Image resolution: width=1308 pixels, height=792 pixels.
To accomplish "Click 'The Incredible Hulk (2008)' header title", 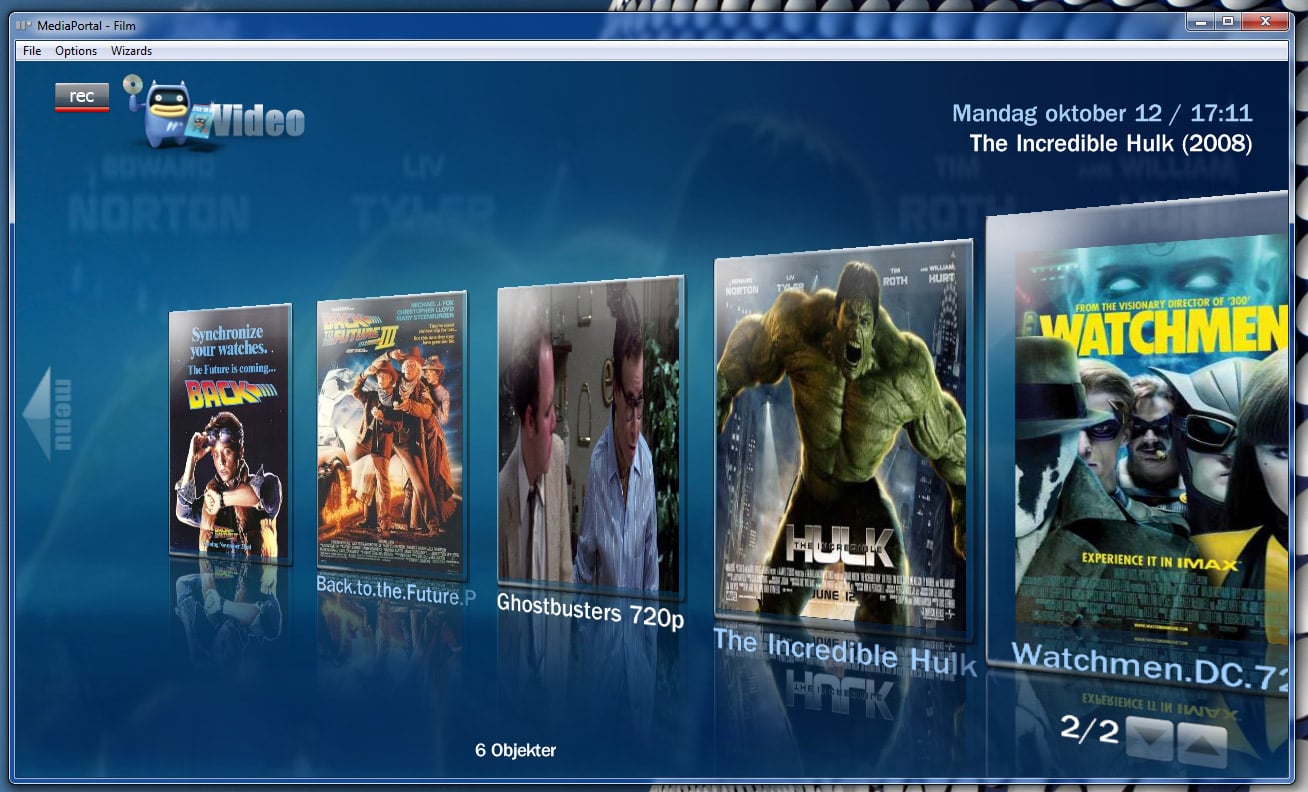I will (1111, 143).
